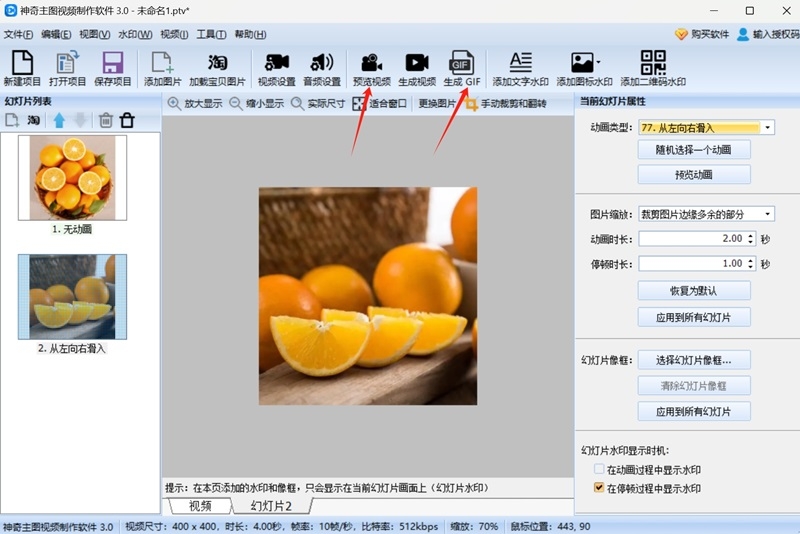
Task: Click add-slide page icon in slide list
Action: [x=12, y=120]
